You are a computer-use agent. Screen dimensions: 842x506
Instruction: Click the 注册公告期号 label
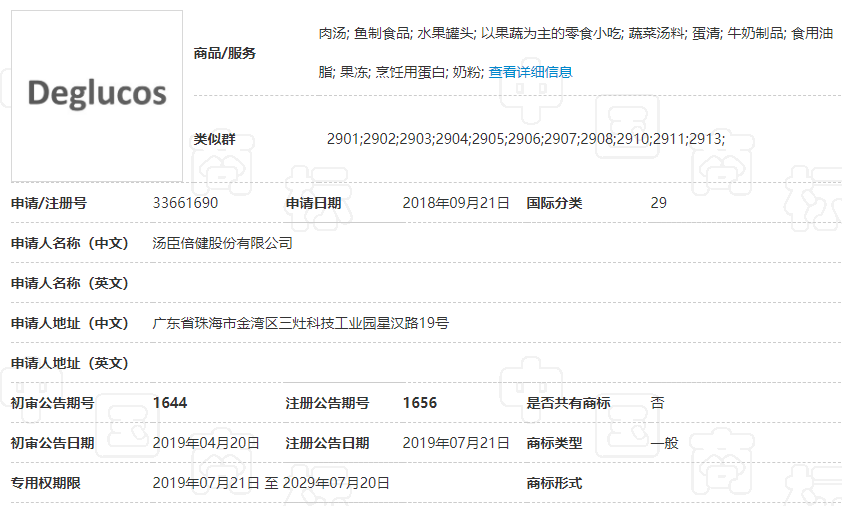click(x=328, y=403)
